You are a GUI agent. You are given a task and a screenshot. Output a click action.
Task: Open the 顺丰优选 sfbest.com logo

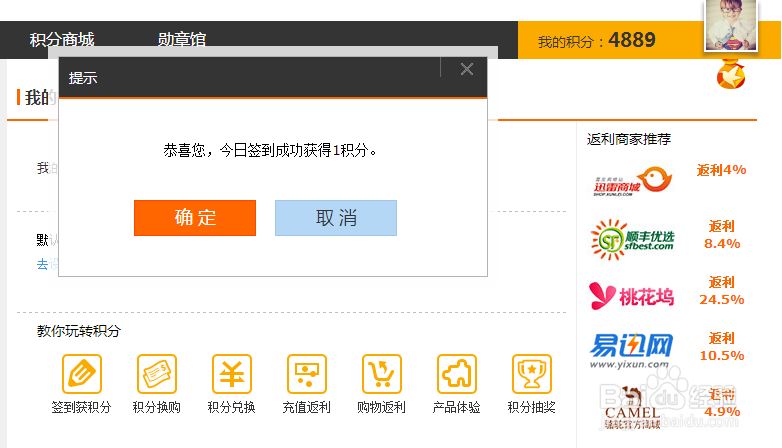click(x=632, y=240)
